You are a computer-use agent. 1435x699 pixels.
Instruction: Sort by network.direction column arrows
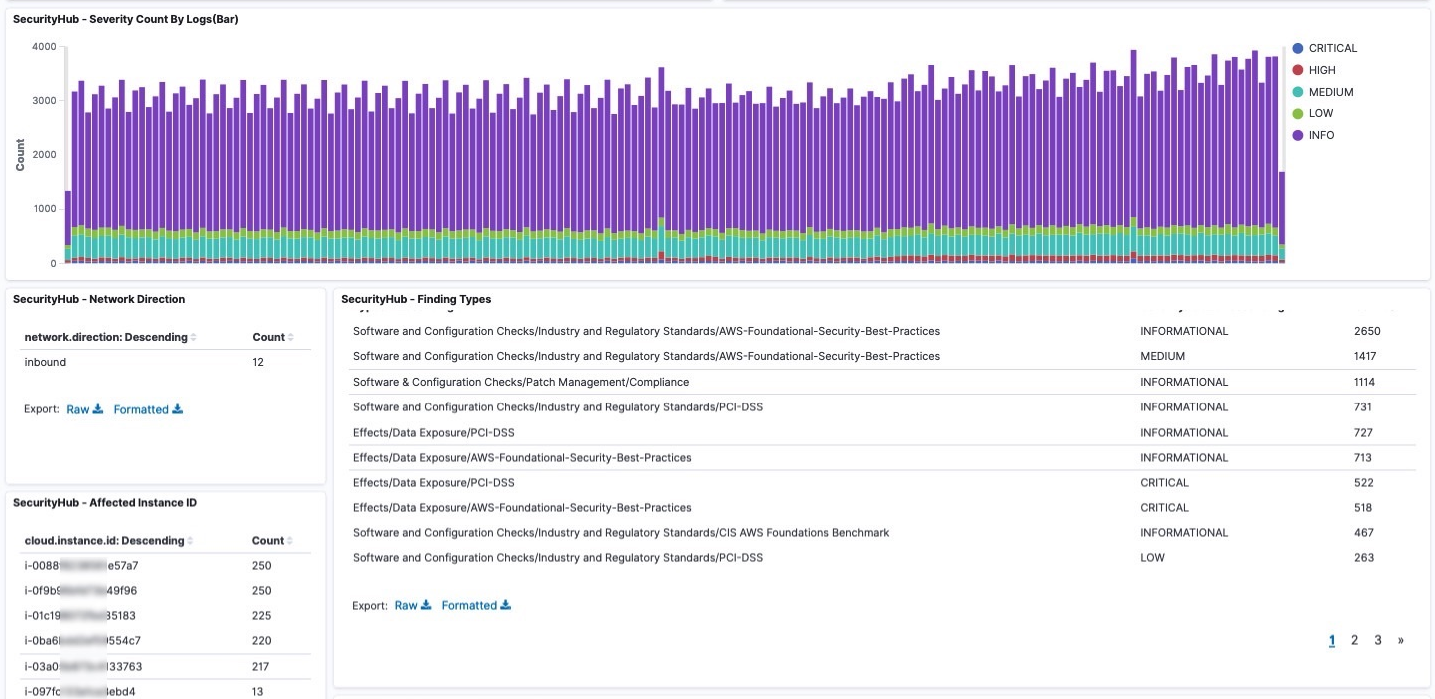(x=194, y=338)
